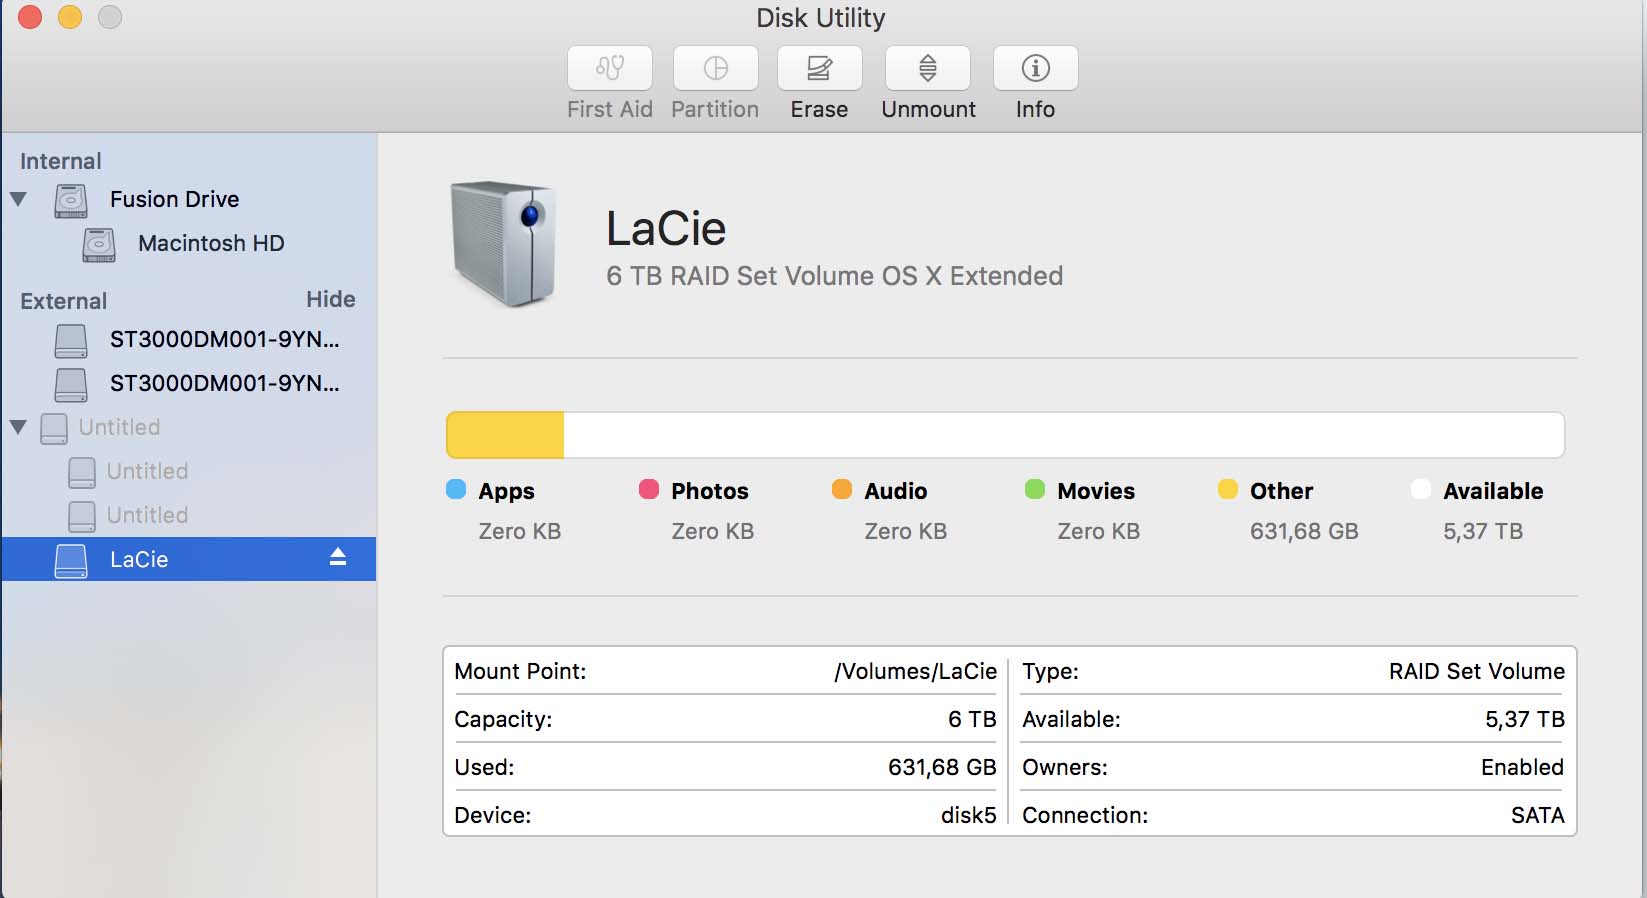
Task: Eject LaCie using the eject icon
Action: coord(338,557)
